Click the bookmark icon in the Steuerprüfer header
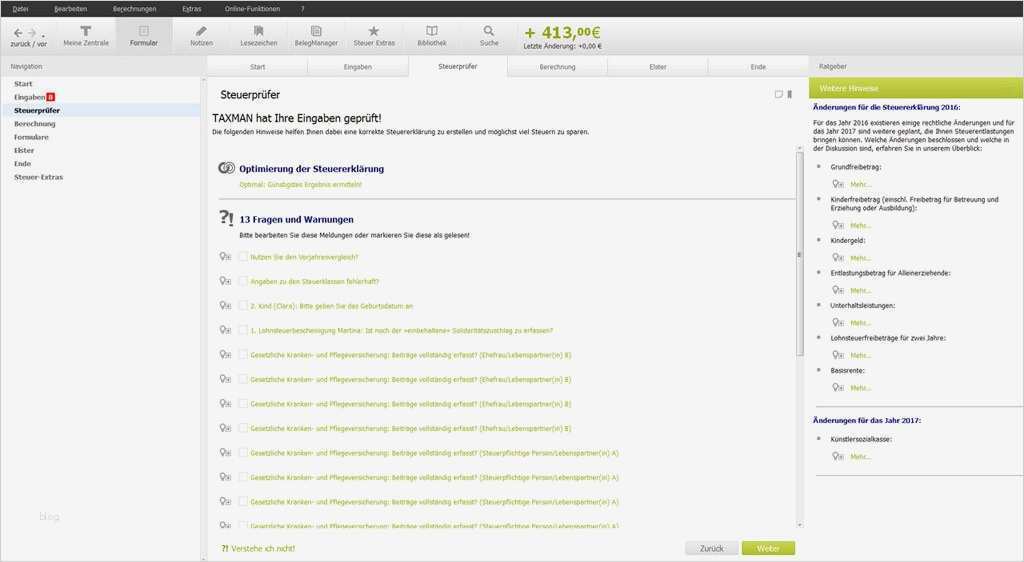Viewport: 1024px width, 562px height. (x=790, y=95)
